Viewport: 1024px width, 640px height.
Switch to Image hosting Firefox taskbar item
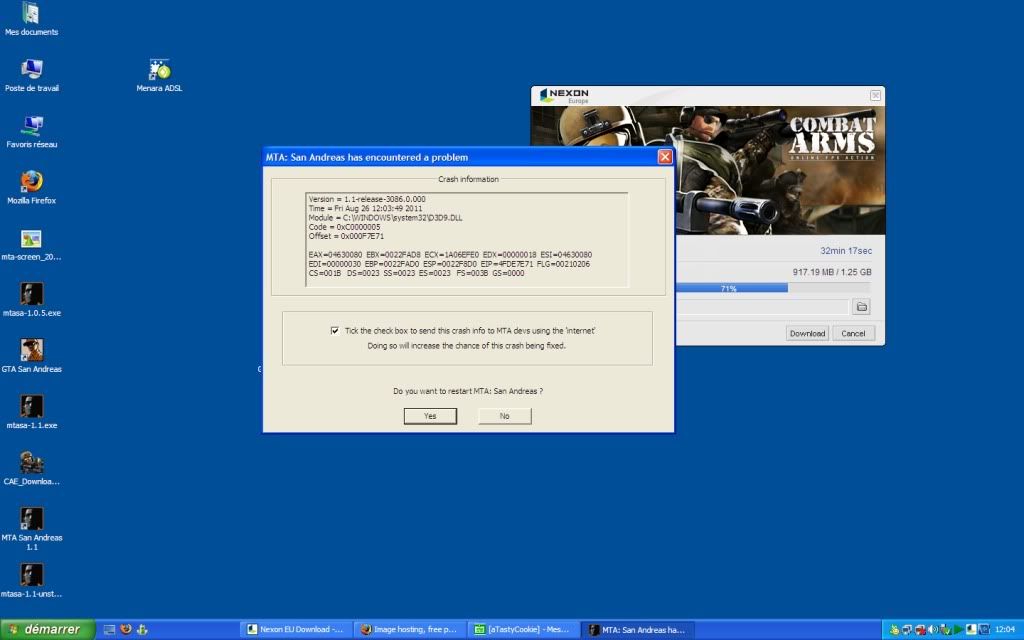coord(410,630)
